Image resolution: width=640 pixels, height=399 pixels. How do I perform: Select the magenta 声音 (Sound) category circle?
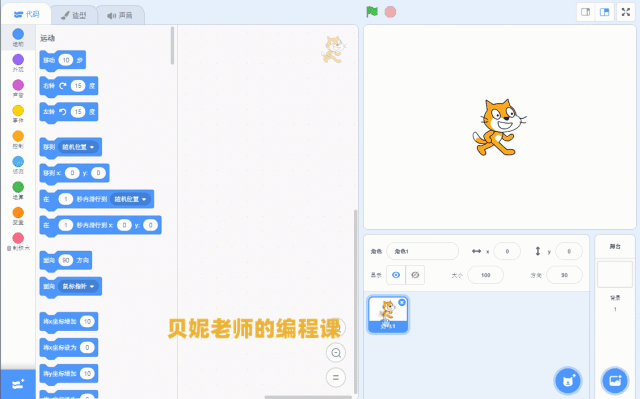point(18,85)
